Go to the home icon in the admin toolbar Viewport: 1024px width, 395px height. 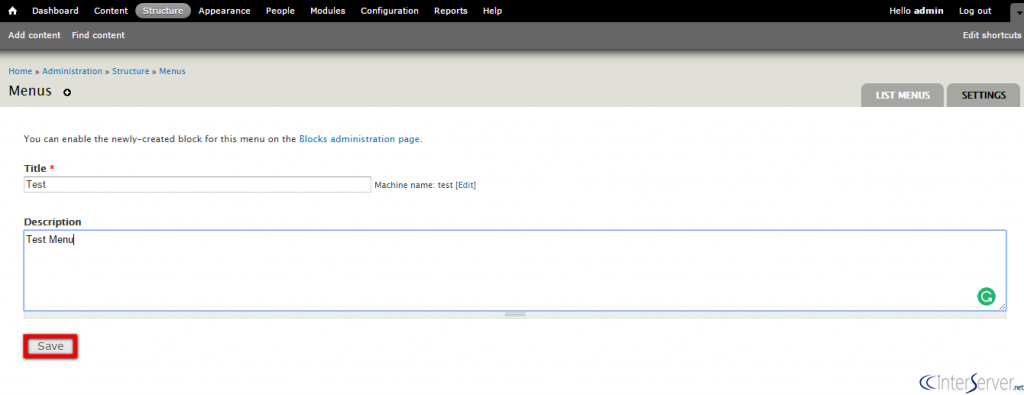pyautogui.click(x=12, y=11)
